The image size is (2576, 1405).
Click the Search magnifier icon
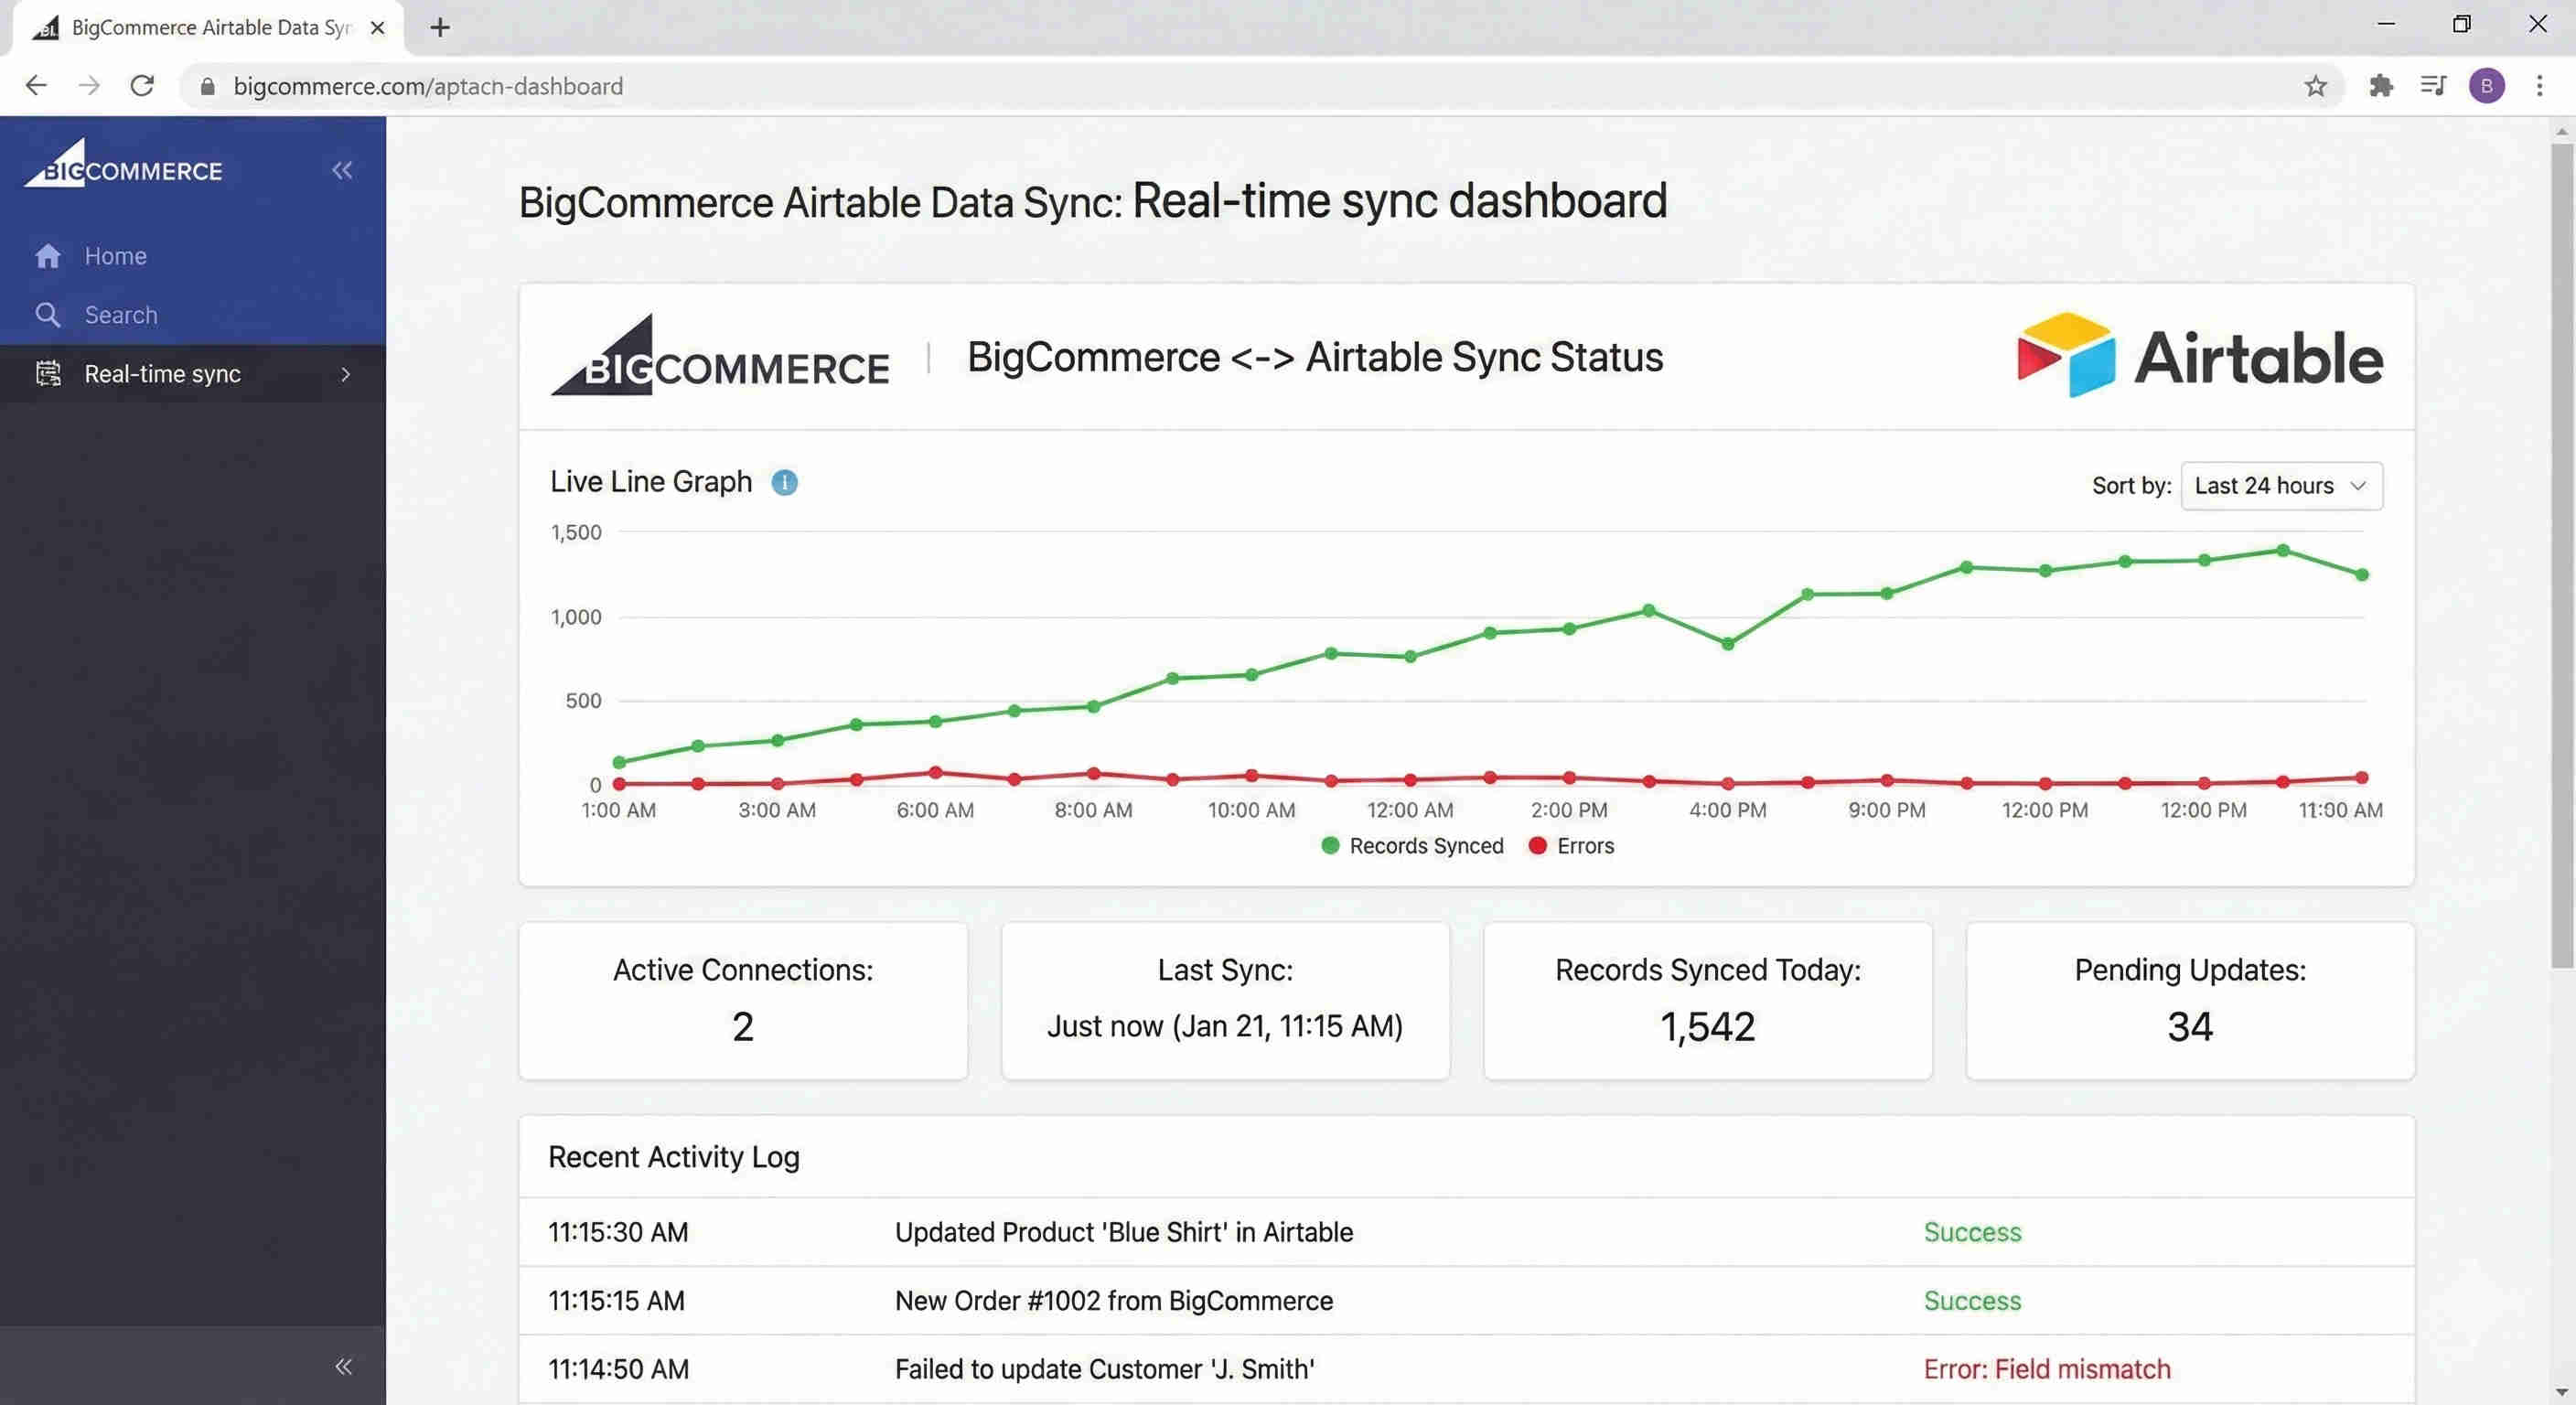tap(48, 315)
